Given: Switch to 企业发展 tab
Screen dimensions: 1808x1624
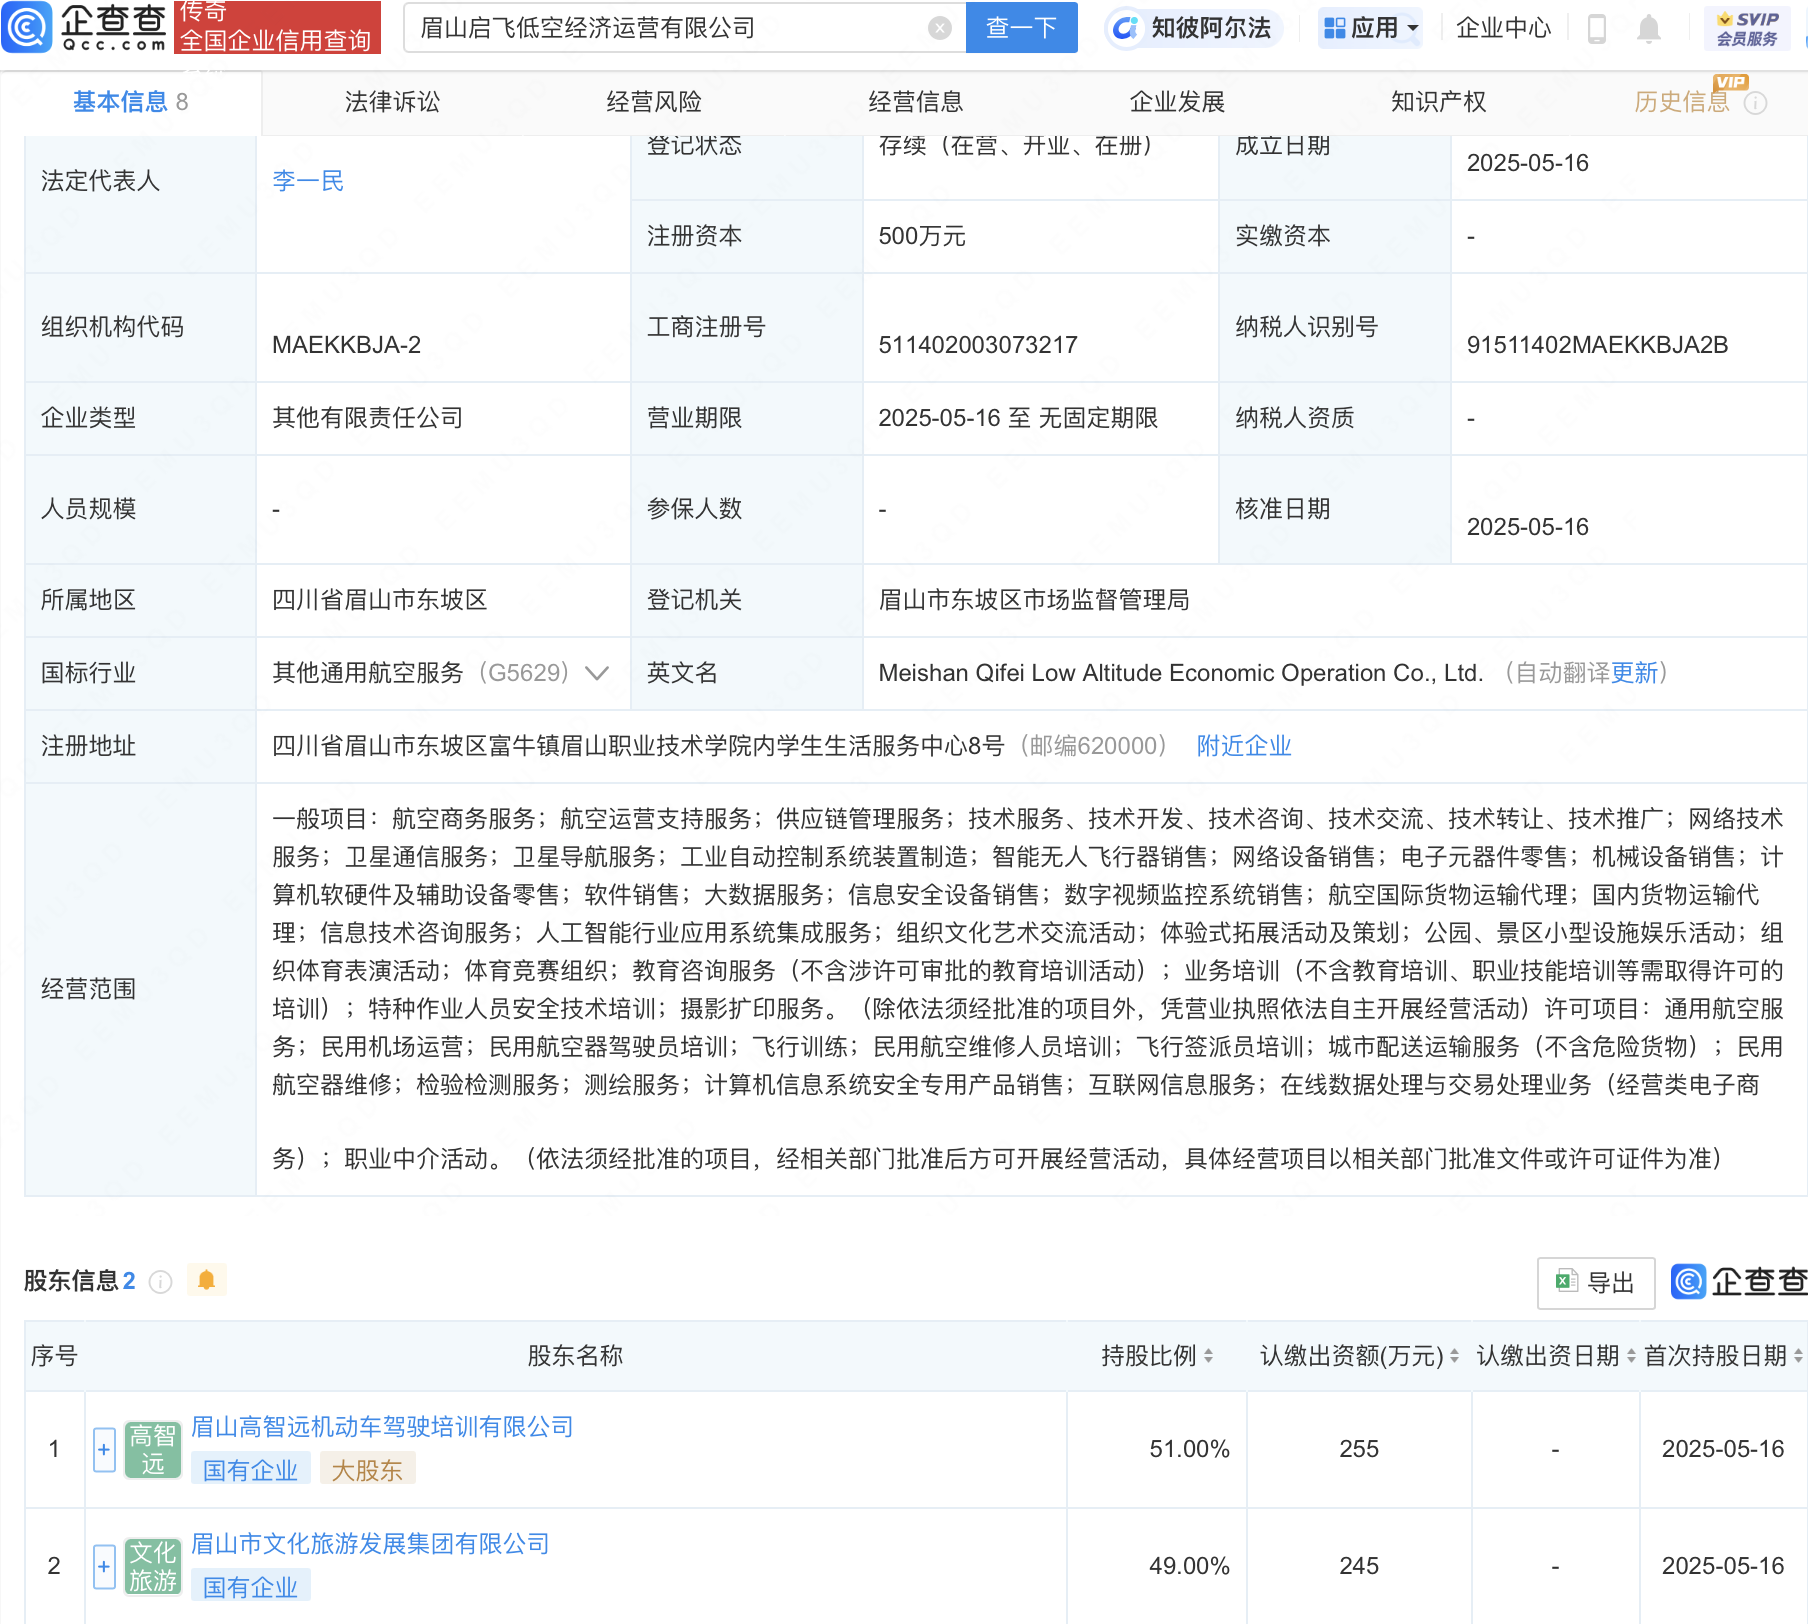Looking at the screenshot, I should pos(1177,102).
